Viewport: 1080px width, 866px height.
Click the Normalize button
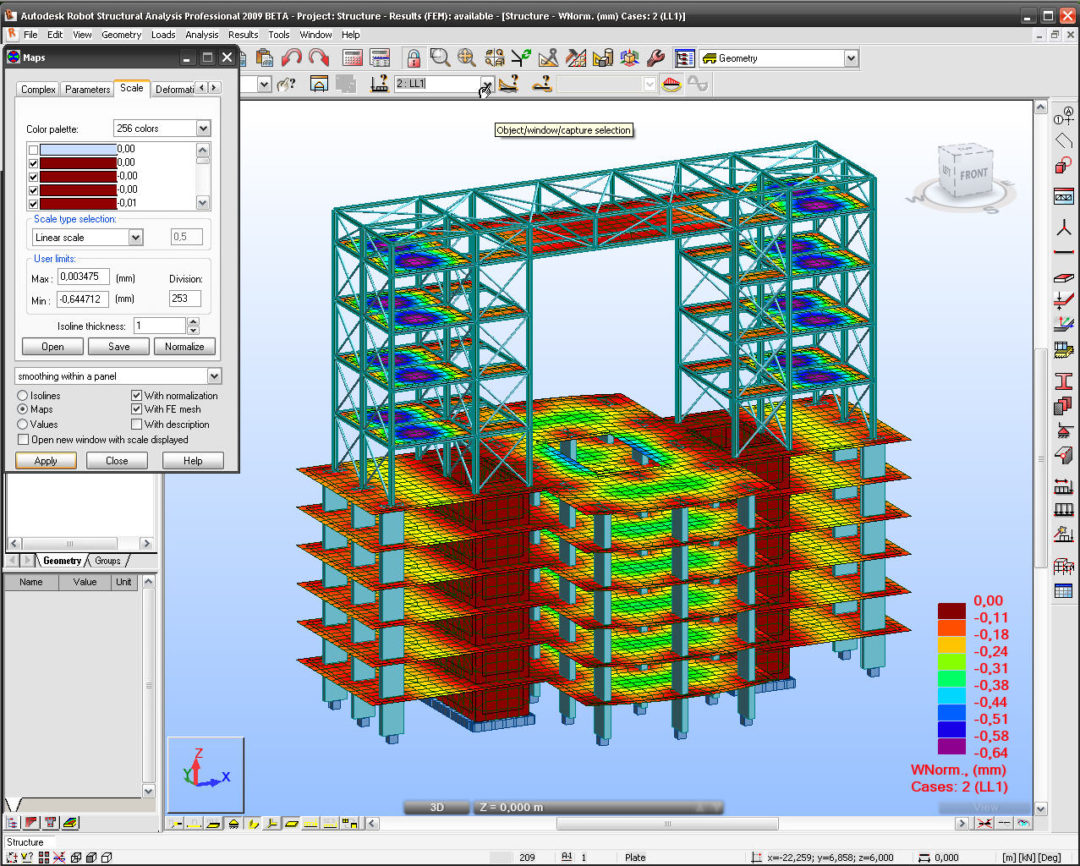184,346
